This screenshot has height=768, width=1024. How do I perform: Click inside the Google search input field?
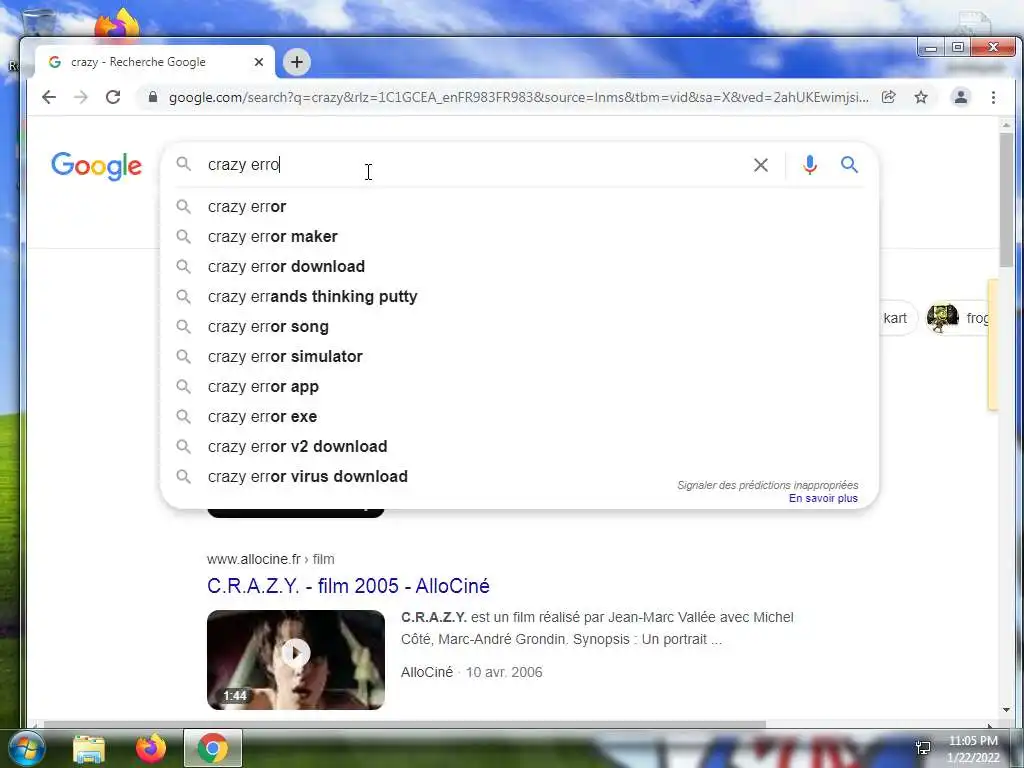pyautogui.click(x=477, y=165)
